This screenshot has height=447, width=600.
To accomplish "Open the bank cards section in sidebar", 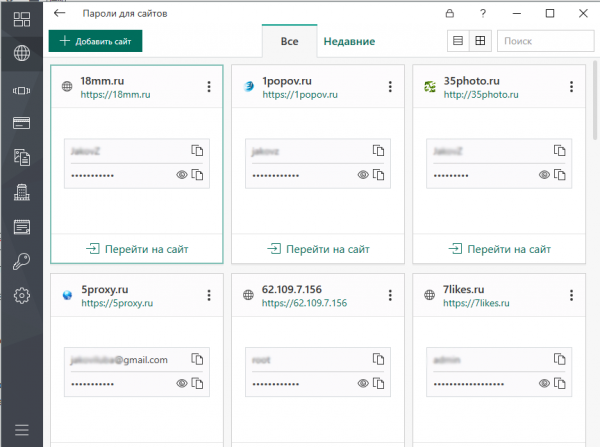I will pos(22,123).
